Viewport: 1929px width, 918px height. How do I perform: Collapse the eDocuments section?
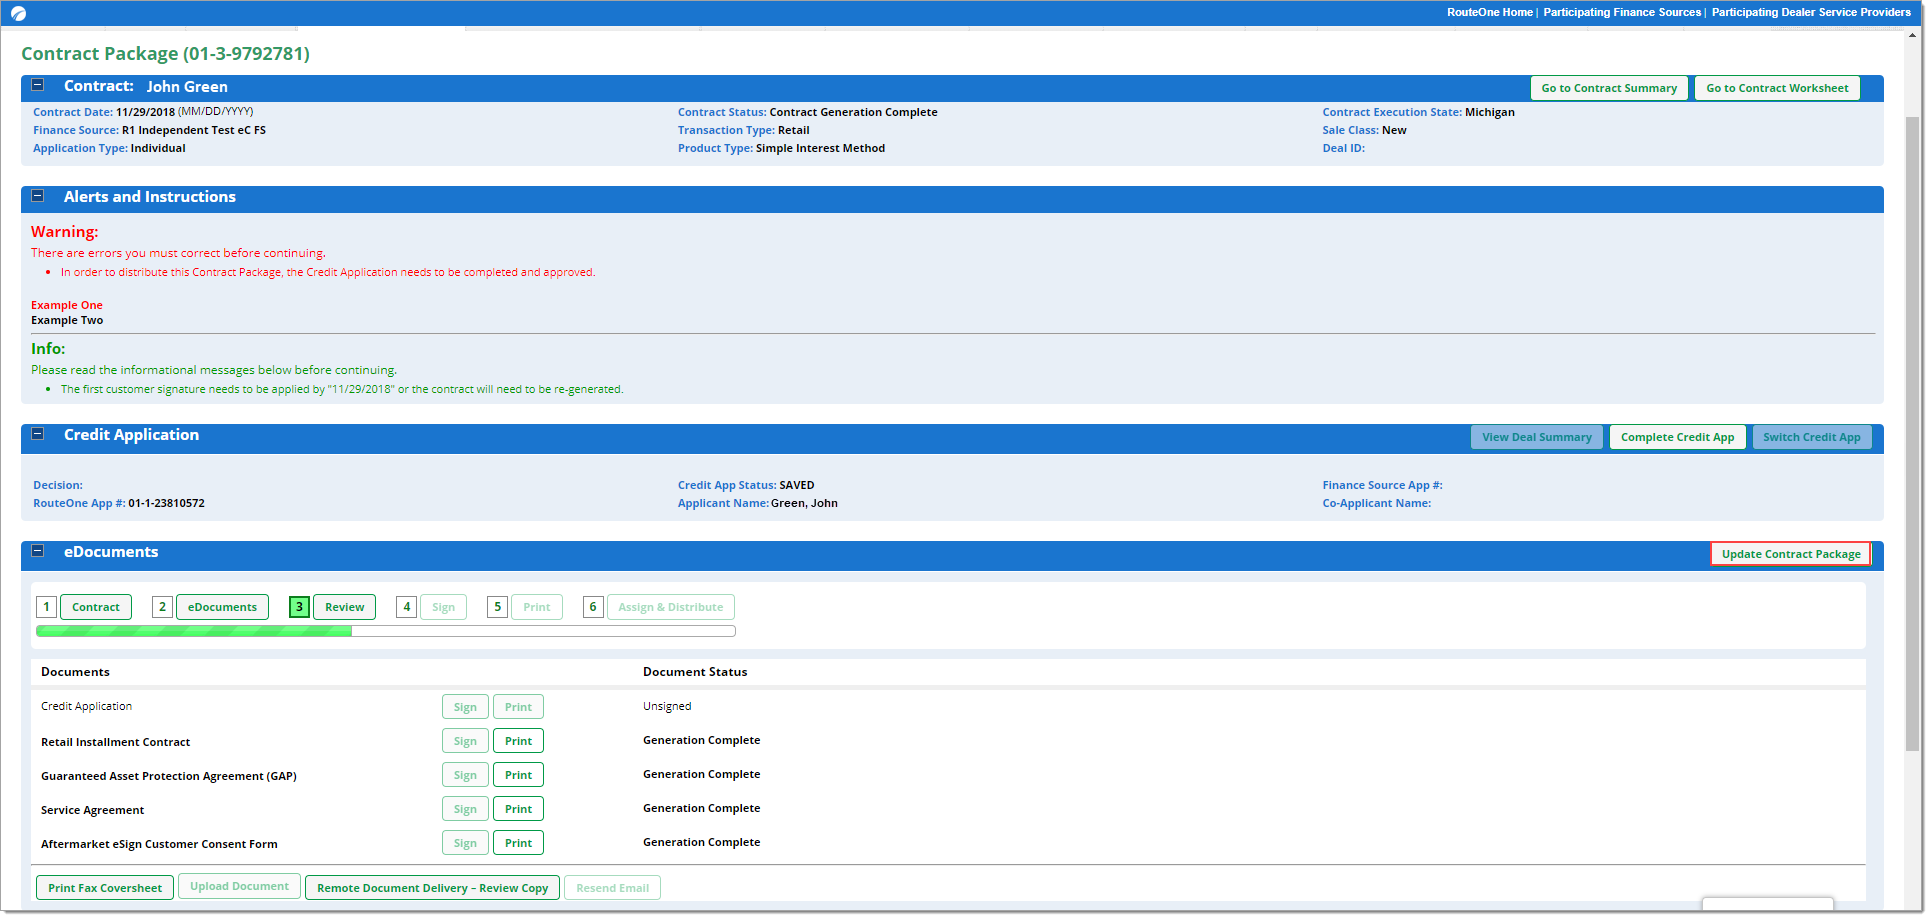point(38,551)
